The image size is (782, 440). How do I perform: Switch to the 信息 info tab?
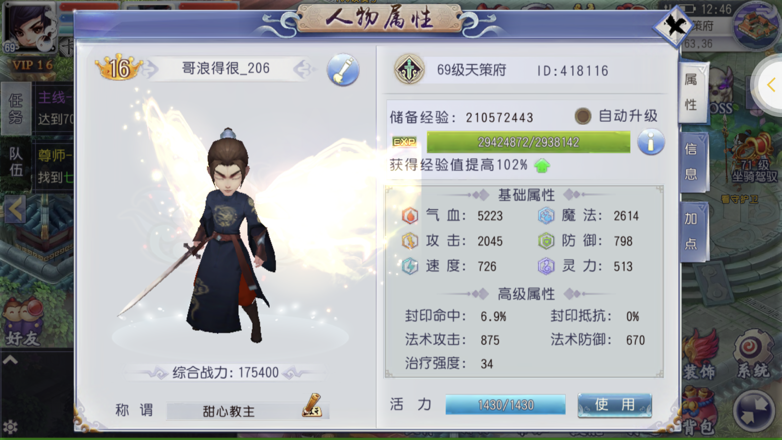coord(692,161)
